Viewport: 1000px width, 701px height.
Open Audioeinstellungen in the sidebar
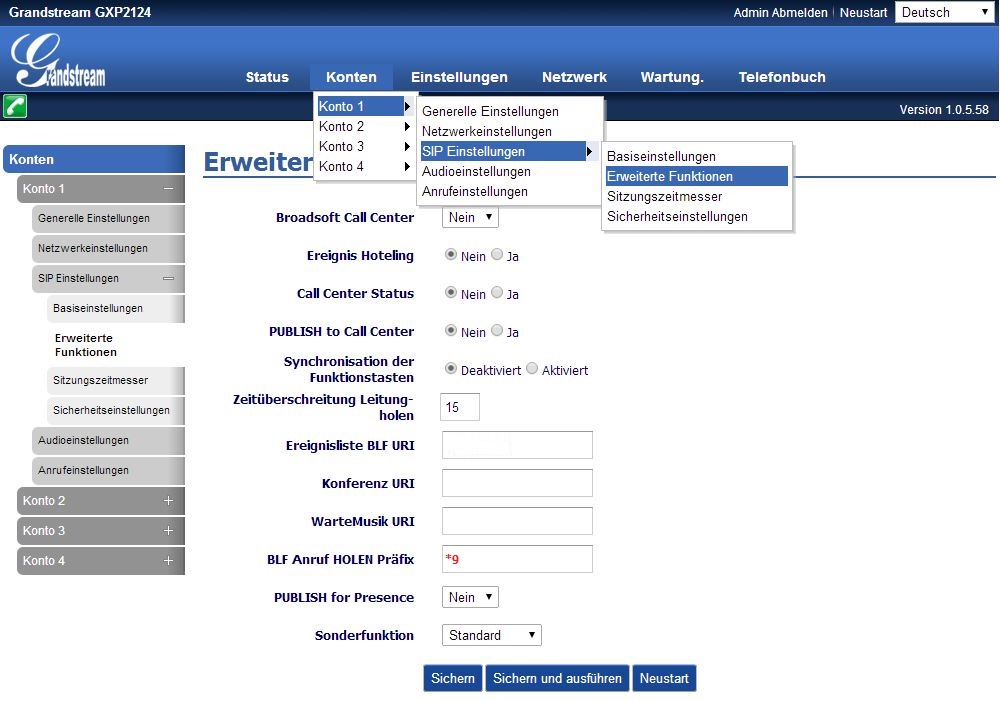84,440
